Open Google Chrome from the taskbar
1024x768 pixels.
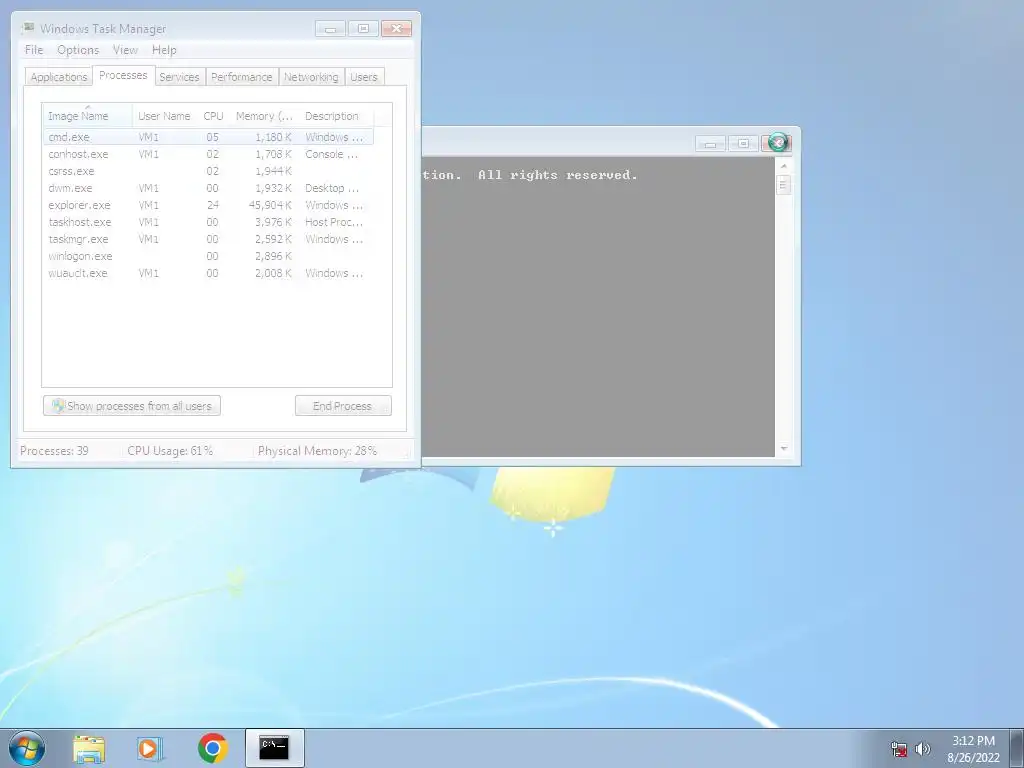tap(212, 748)
